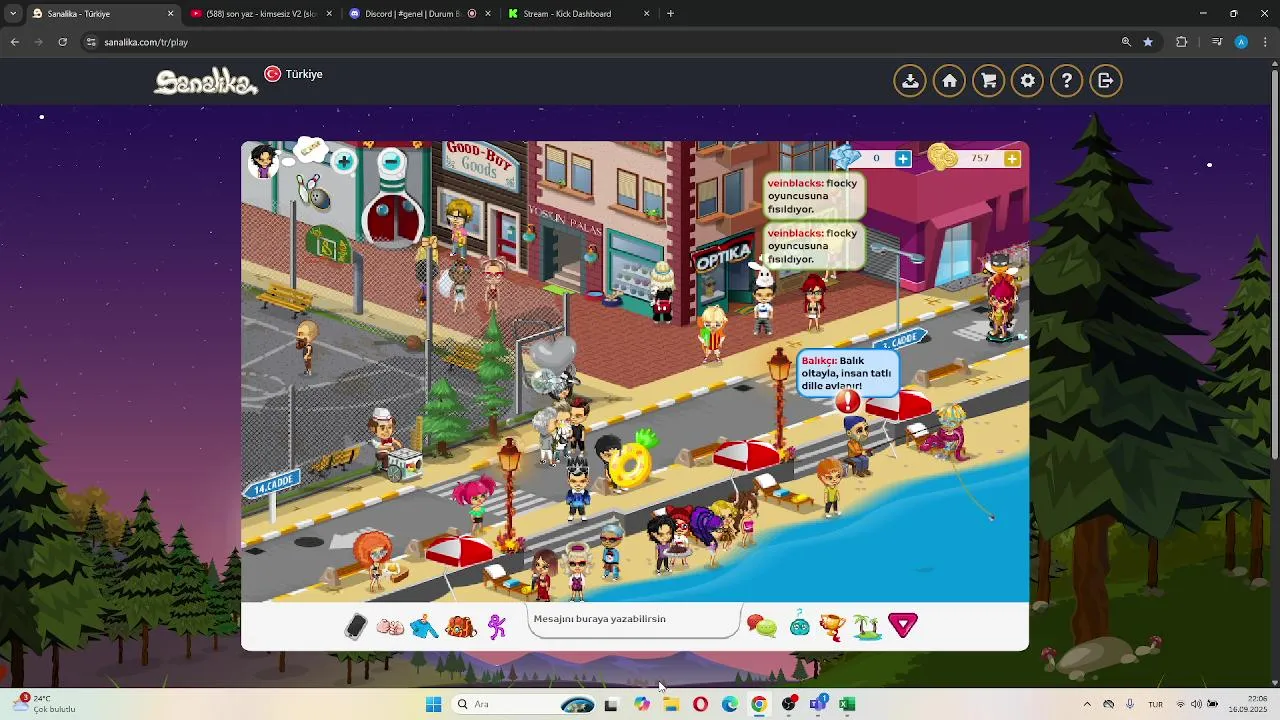This screenshot has width=1280, height=720.
Task: Open the tab search dropdown arrow
Action: [12, 14]
